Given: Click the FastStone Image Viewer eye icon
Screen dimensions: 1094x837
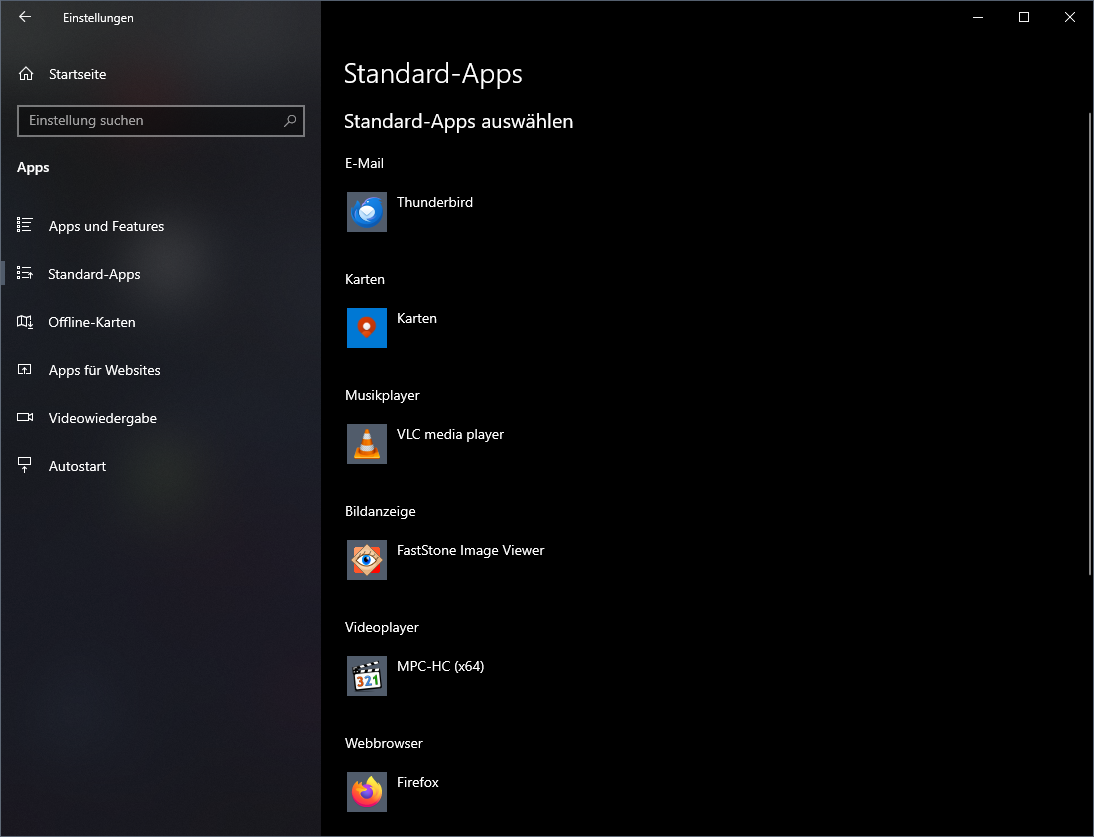Looking at the screenshot, I should pyautogui.click(x=367, y=559).
